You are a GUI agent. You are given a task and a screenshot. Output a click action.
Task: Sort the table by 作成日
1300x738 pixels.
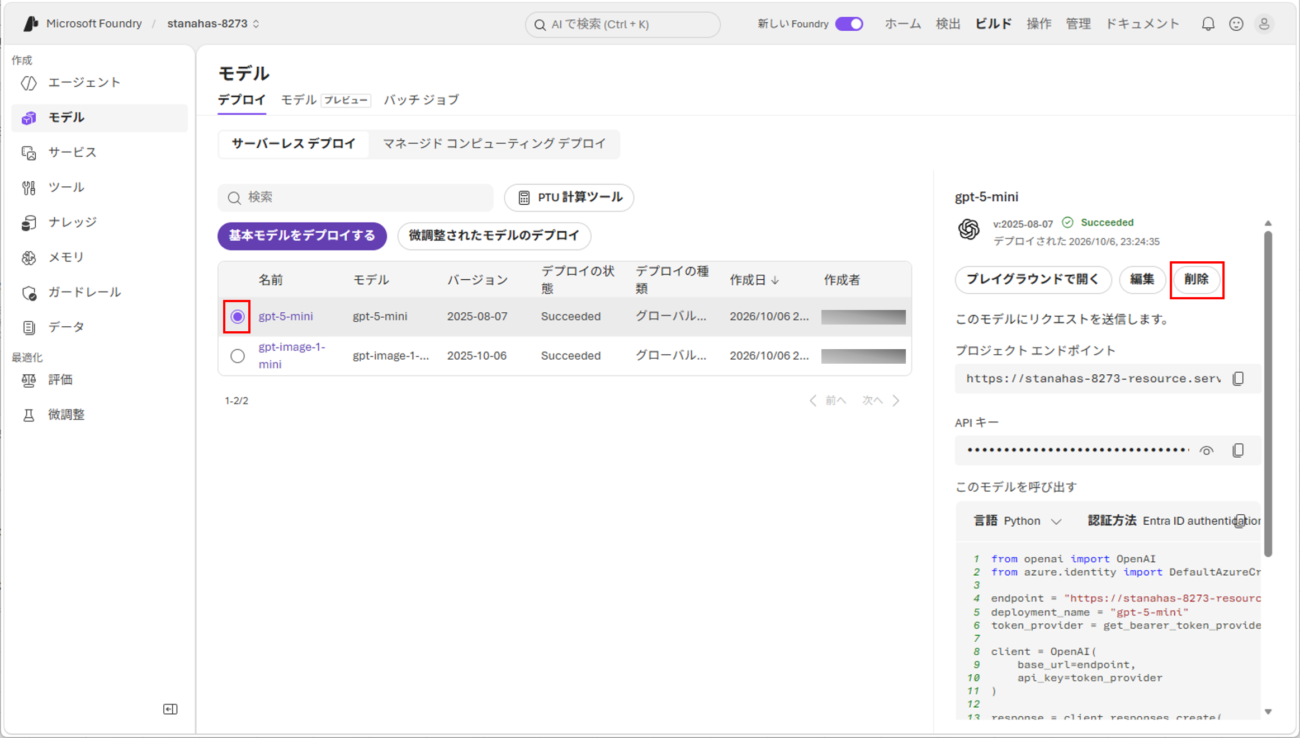pyautogui.click(x=755, y=280)
